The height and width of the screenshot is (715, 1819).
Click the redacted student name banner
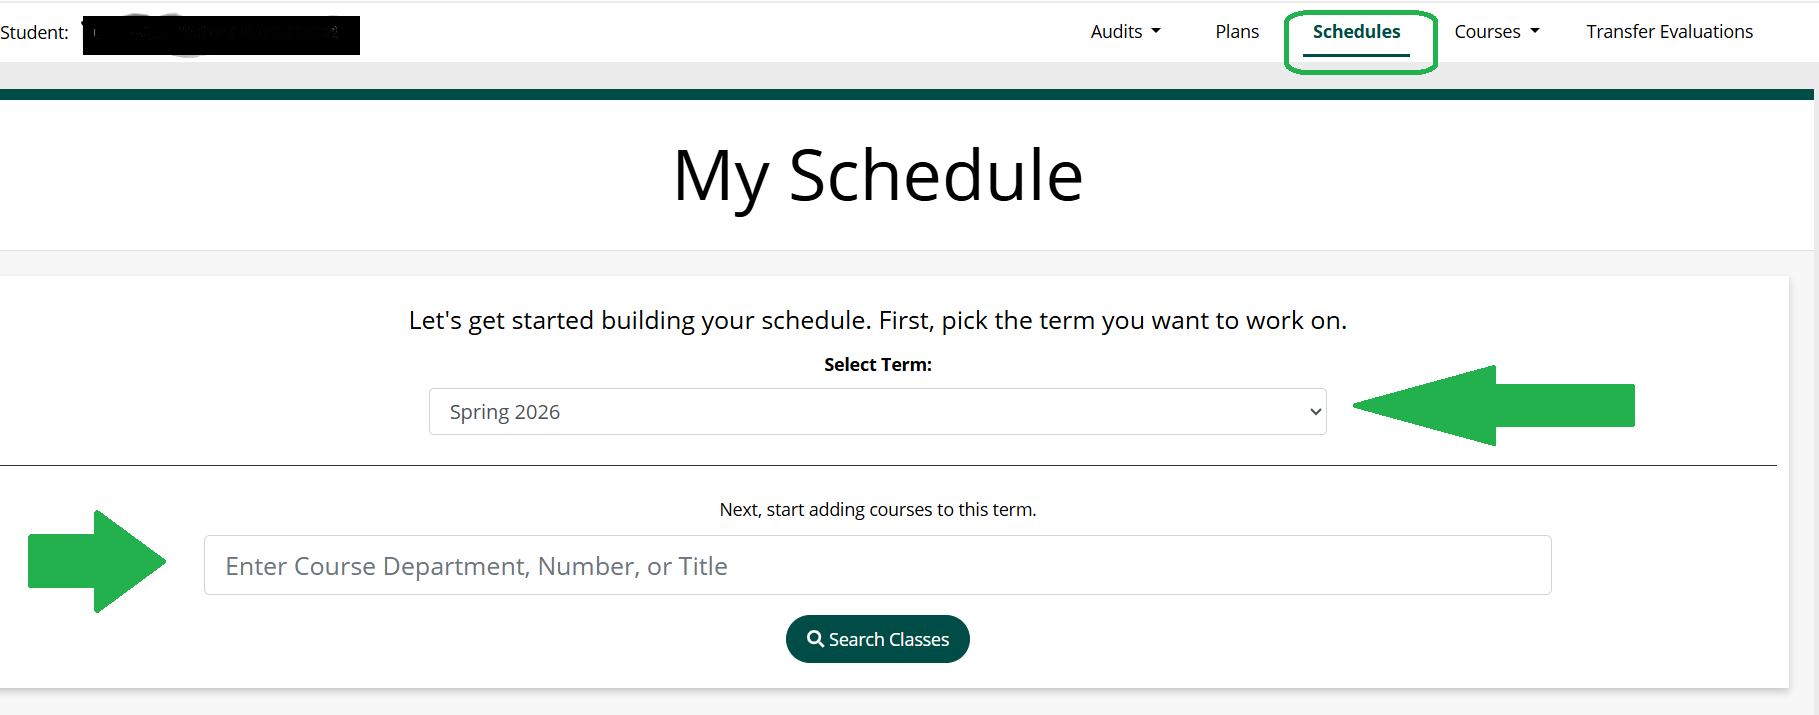tap(220, 35)
